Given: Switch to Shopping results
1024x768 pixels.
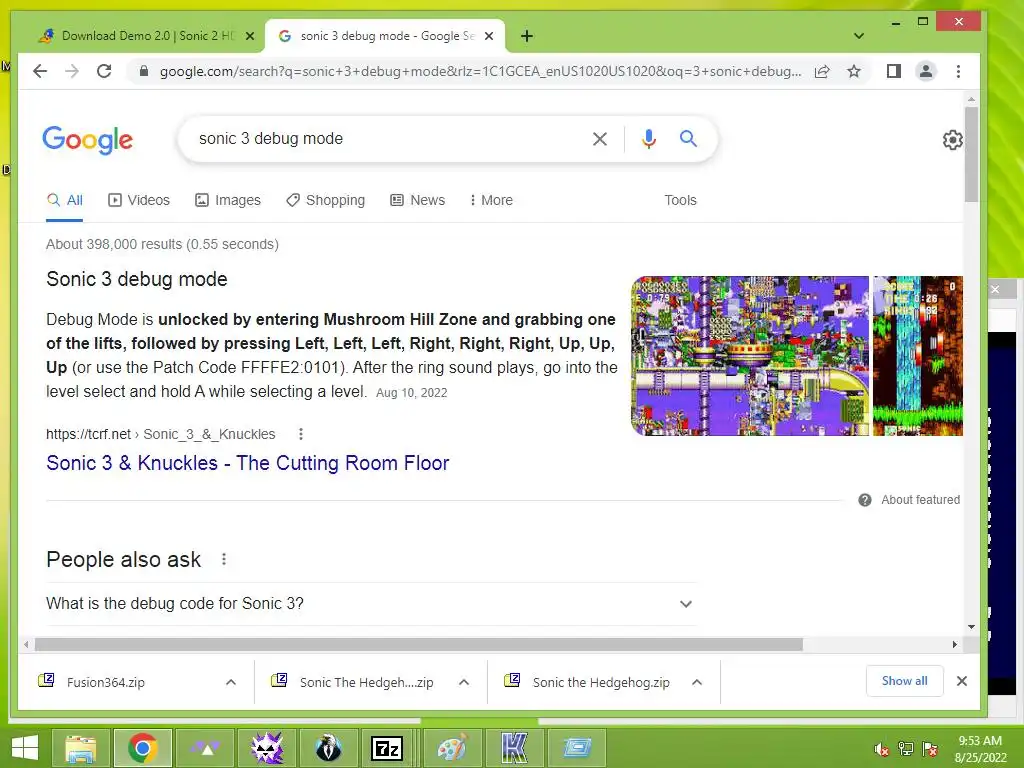Looking at the screenshot, I should click(325, 200).
